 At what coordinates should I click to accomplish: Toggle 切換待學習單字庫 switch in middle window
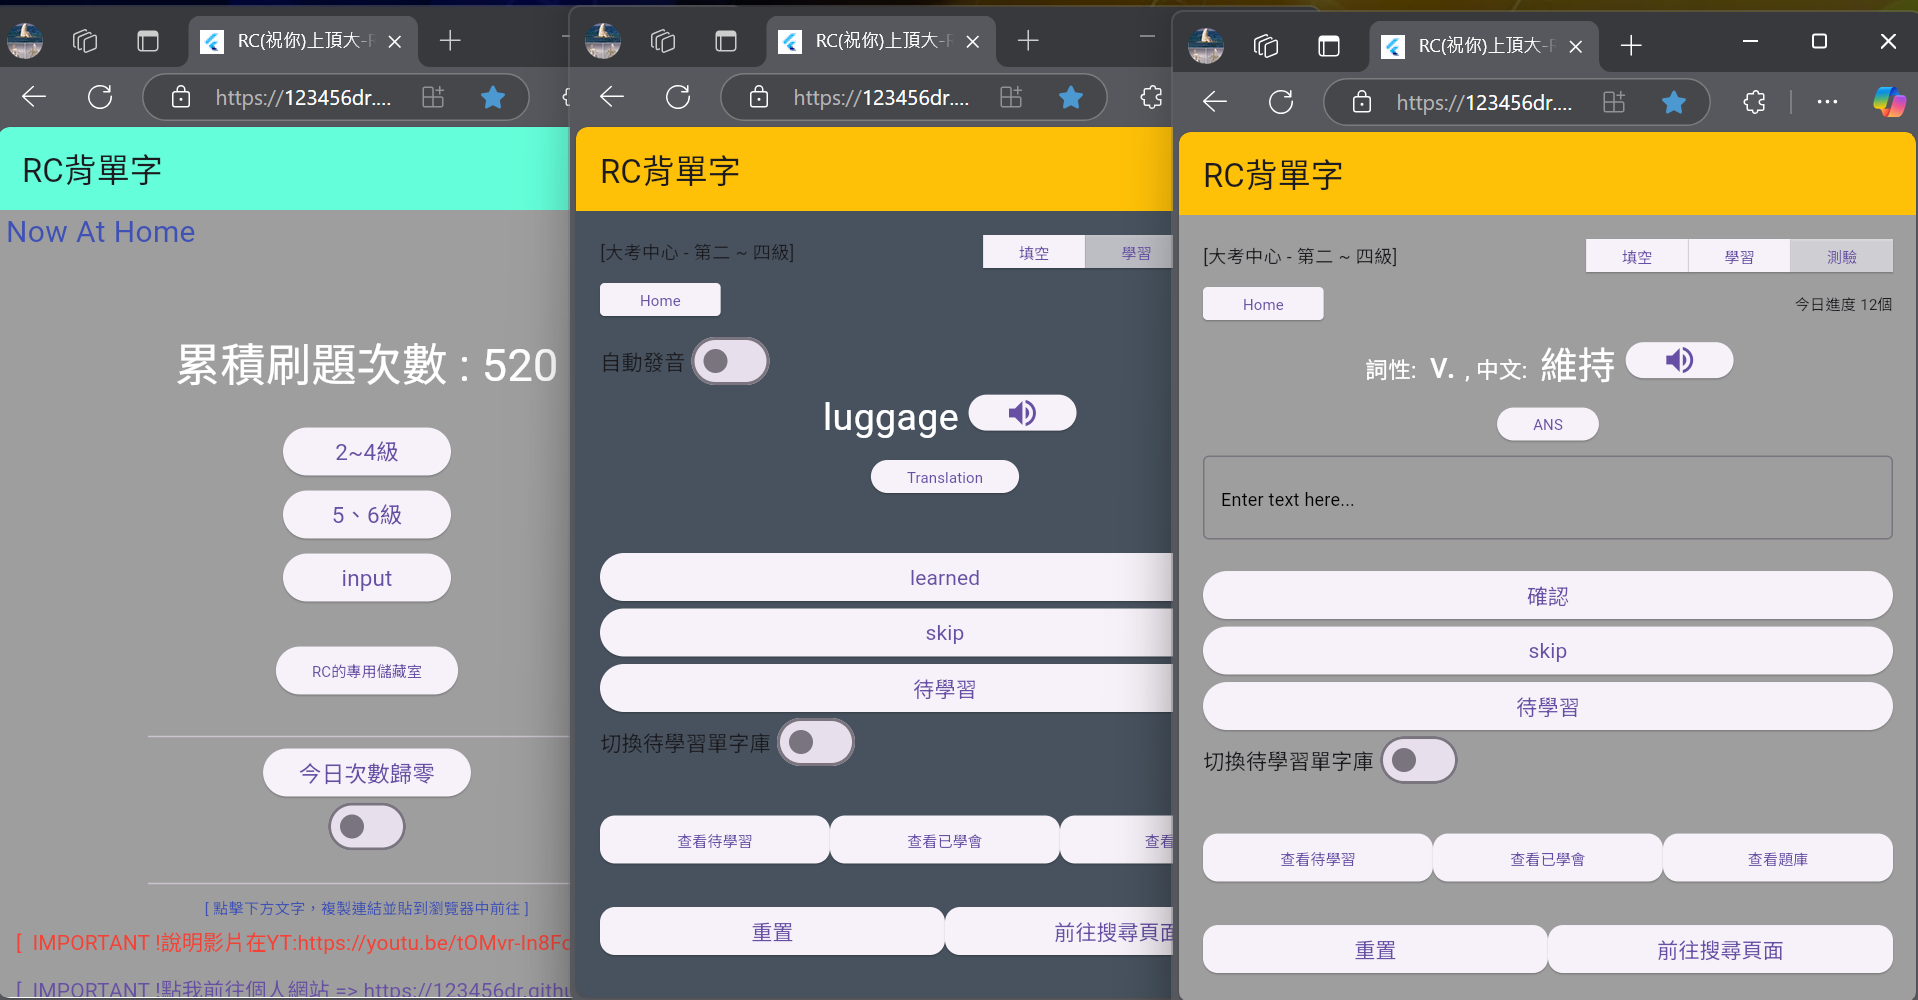[x=815, y=742]
